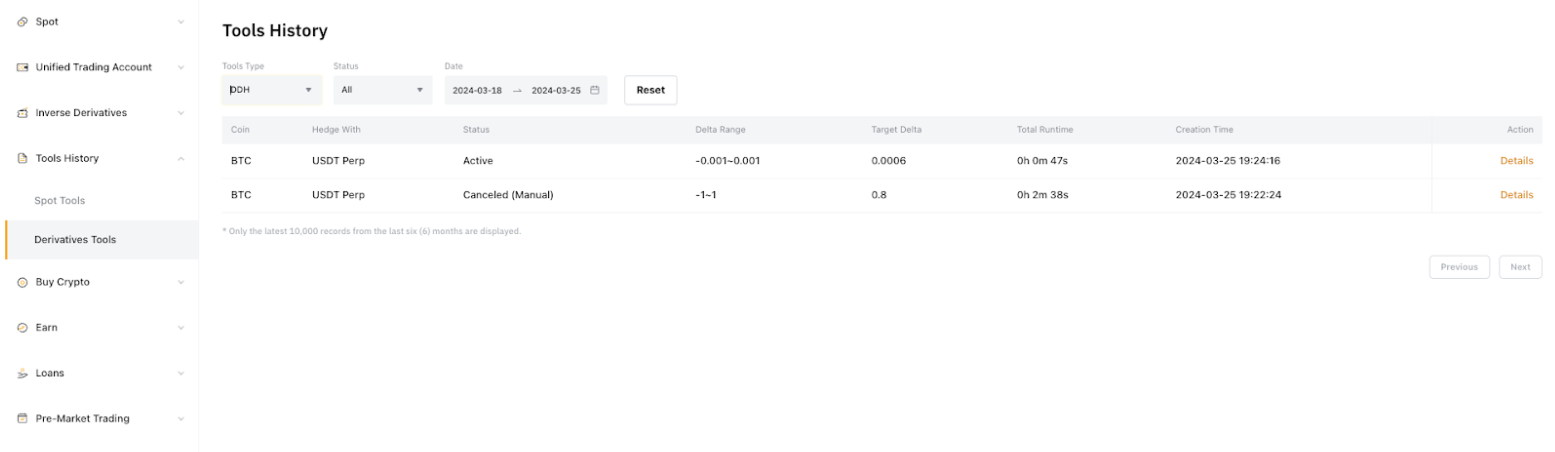Select Derivatives Tools submenu item
The height and width of the screenshot is (452, 1555).
pos(75,240)
